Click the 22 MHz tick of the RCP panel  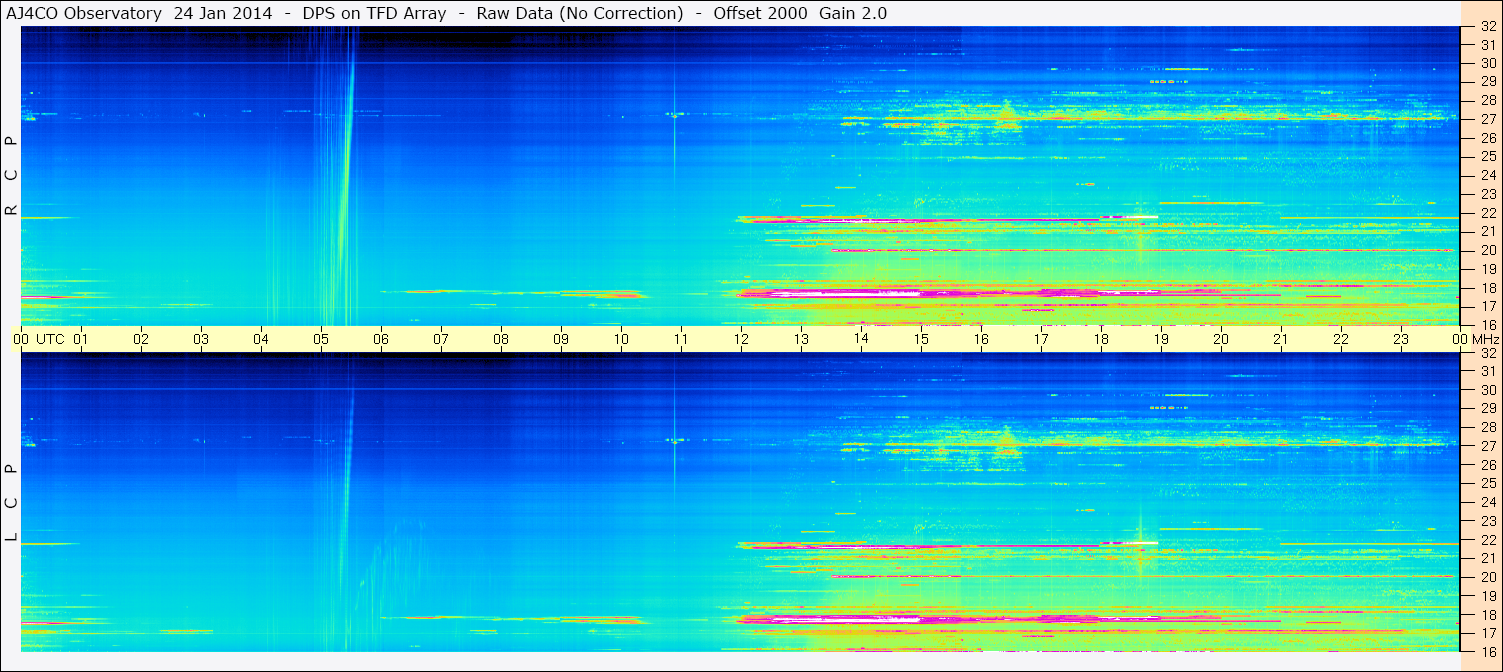tap(1488, 213)
